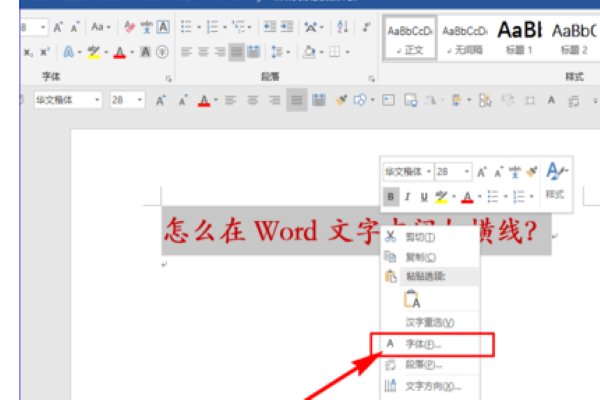The image size is (600, 400).
Task: Open the ribbon font size dropdown
Action: click(43, 27)
